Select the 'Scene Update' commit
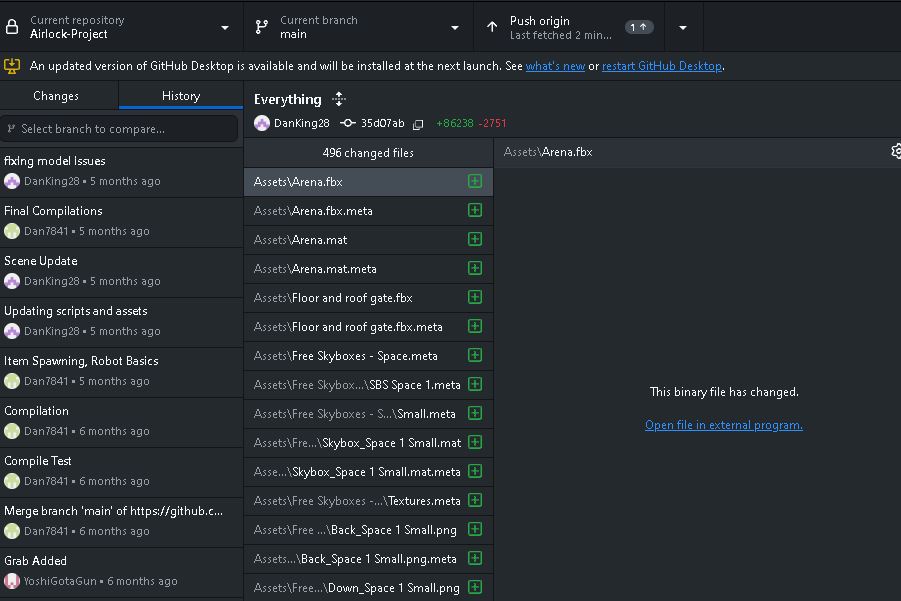Screen dimensions: 901x601 pyautogui.click(x=122, y=271)
